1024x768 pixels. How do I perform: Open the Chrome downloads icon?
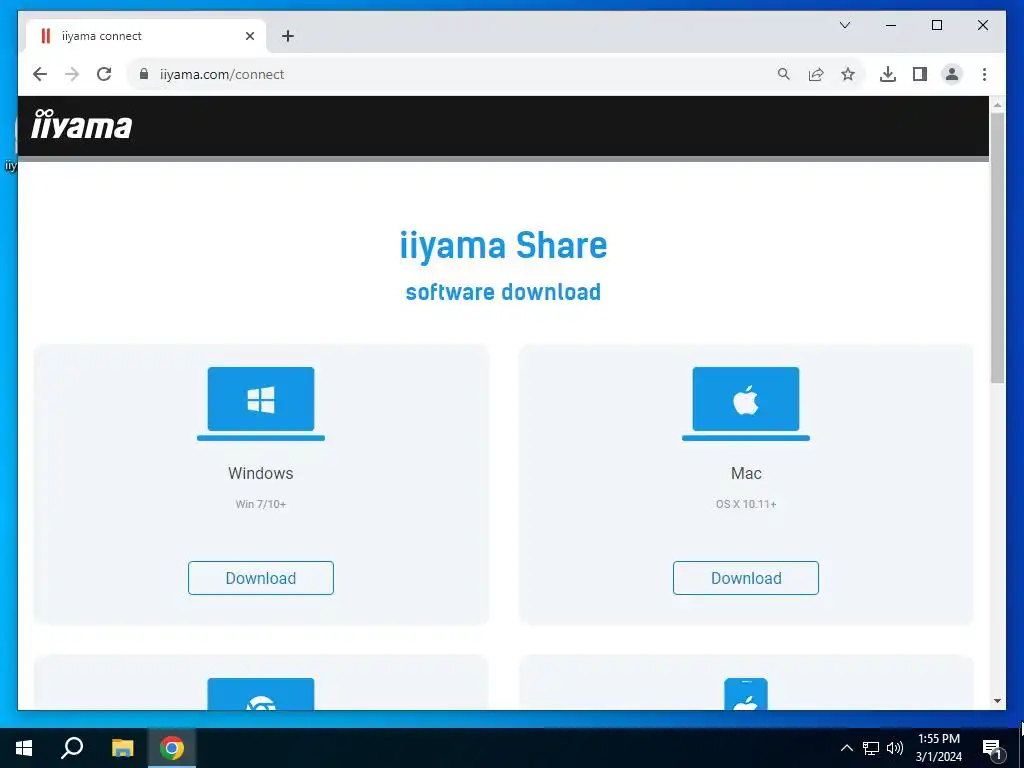pos(888,74)
